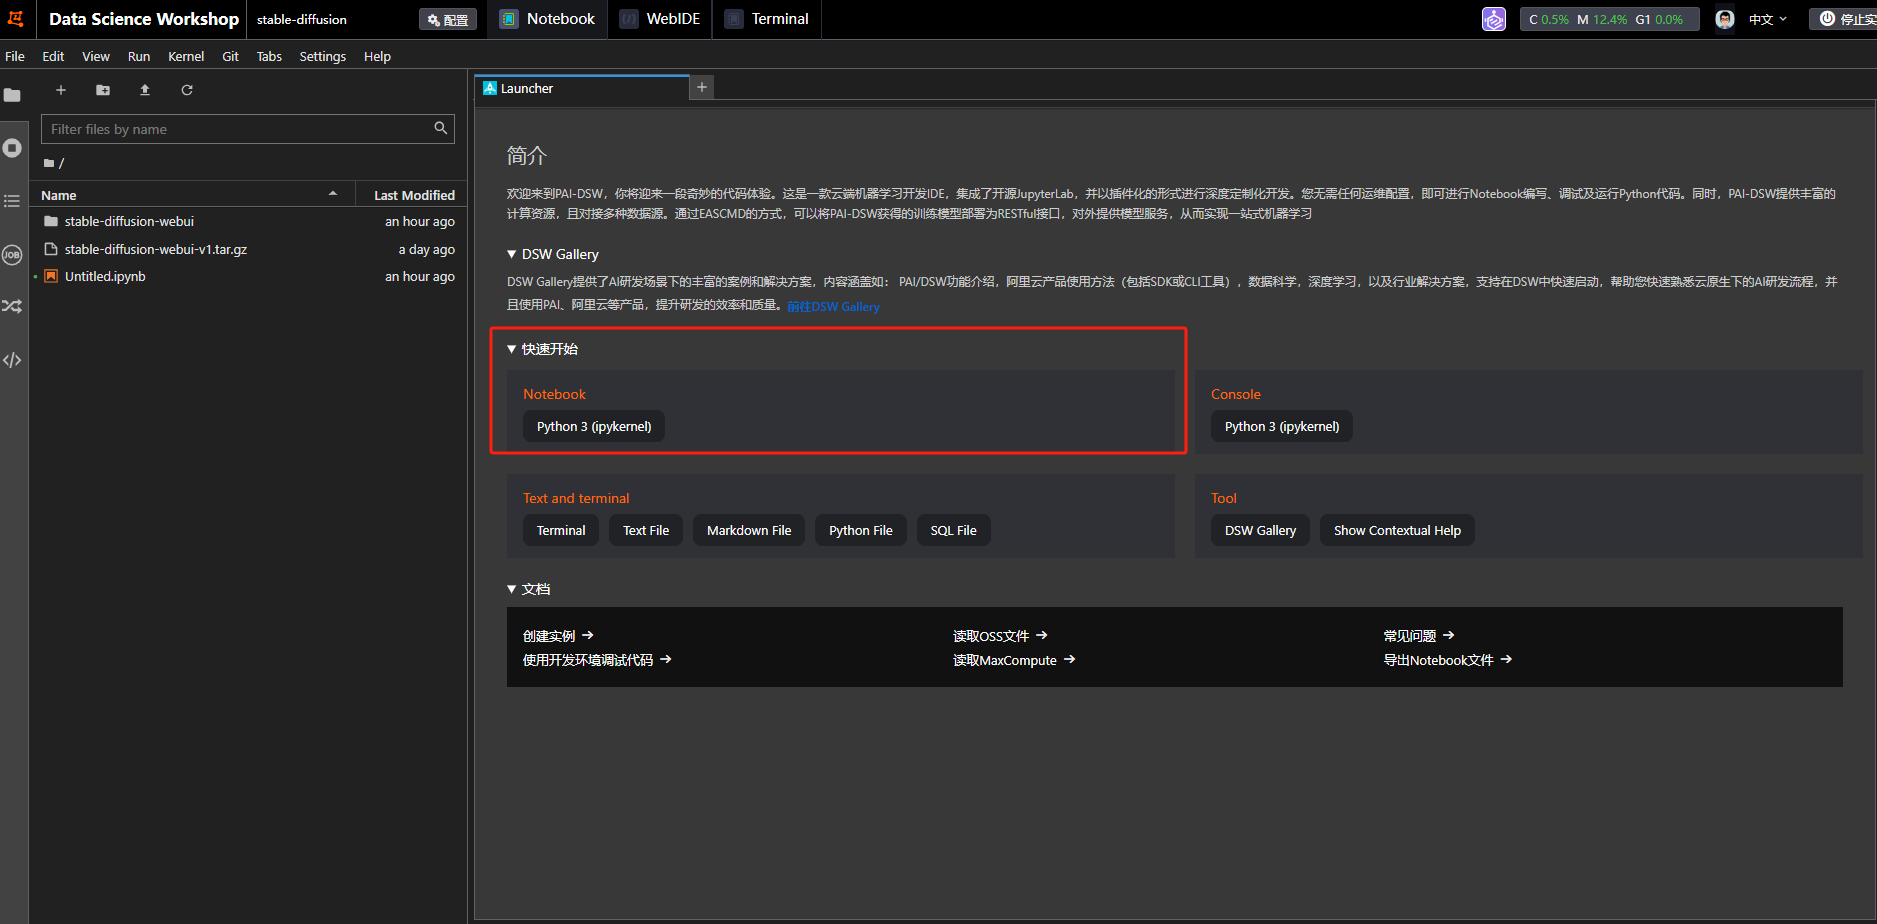1877x924 pixels.
Task: Open DSW Gallery from the Tool section
Action: [x=1260, y=530]
